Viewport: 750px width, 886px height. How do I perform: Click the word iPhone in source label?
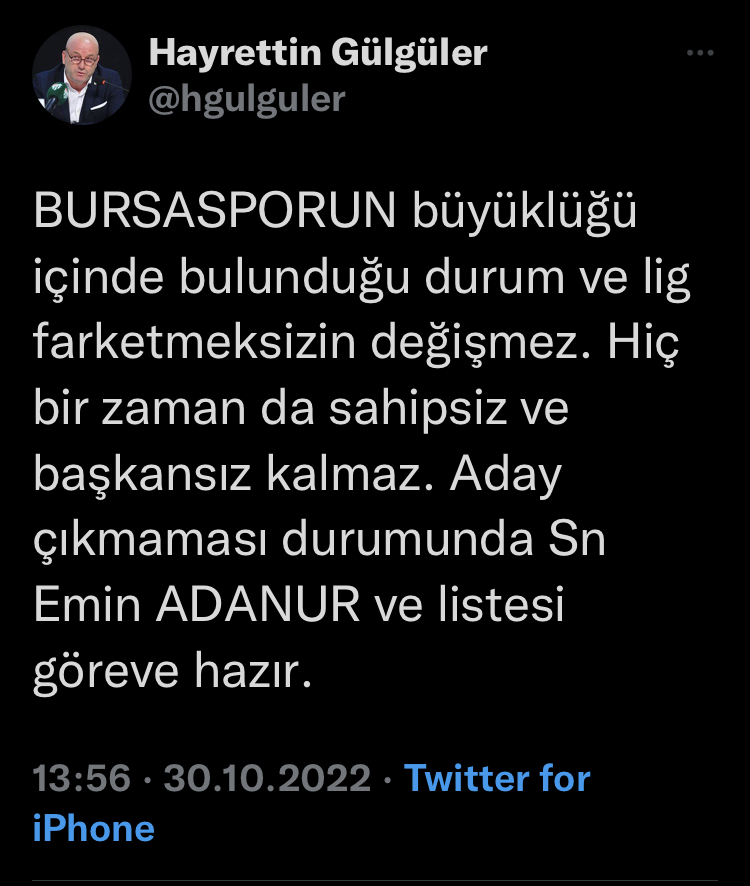click(x=93, y=828)
